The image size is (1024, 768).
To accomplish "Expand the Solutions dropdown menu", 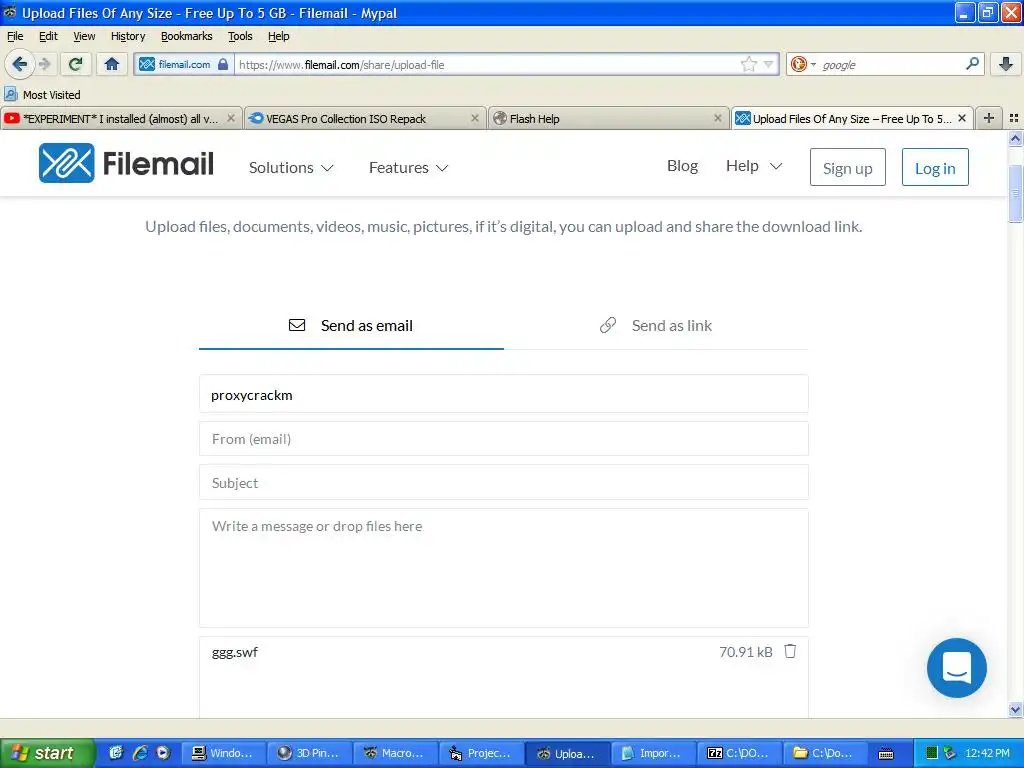I will click(291, 168).
